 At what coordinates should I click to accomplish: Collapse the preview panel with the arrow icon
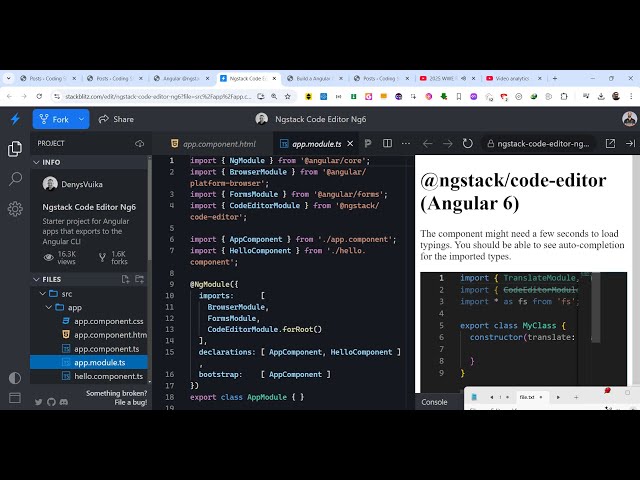tap(630, 143)
